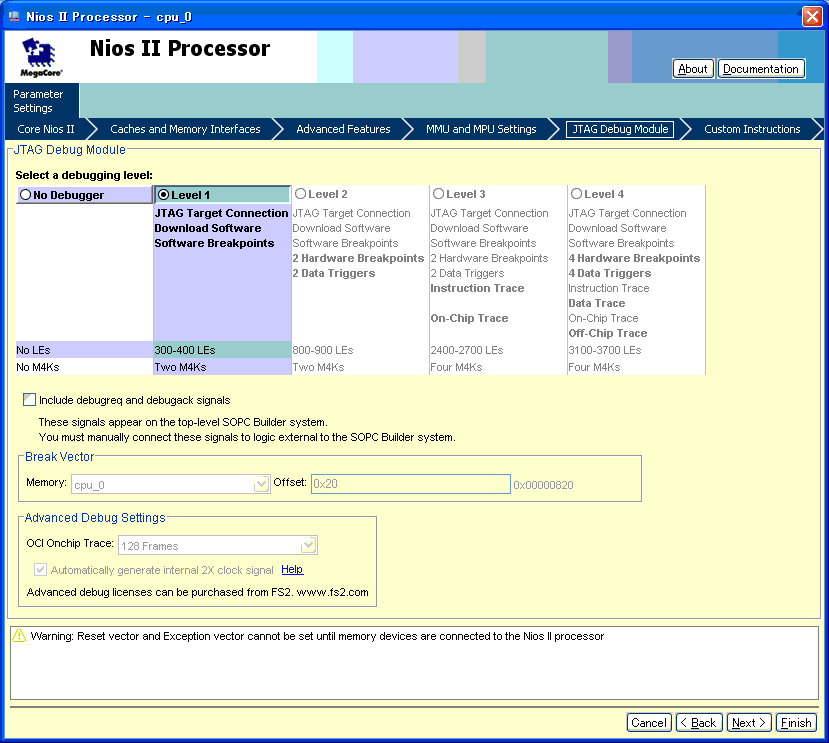Click 2 Hardware Breakpoints under Level 2

[x=358, y=258]
